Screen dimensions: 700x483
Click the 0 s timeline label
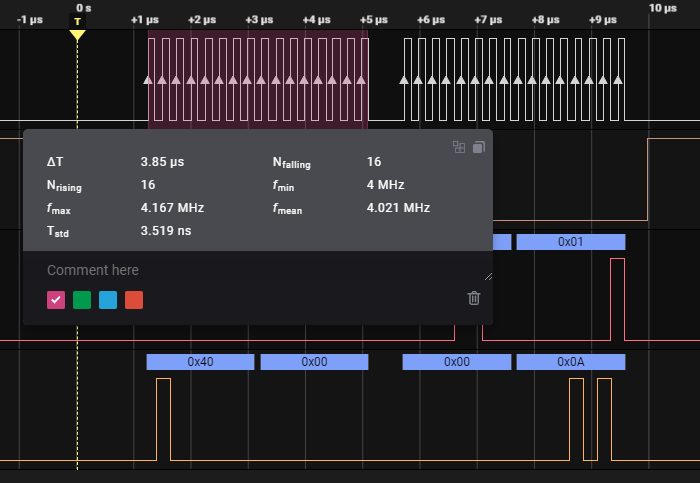pos(83,8)
